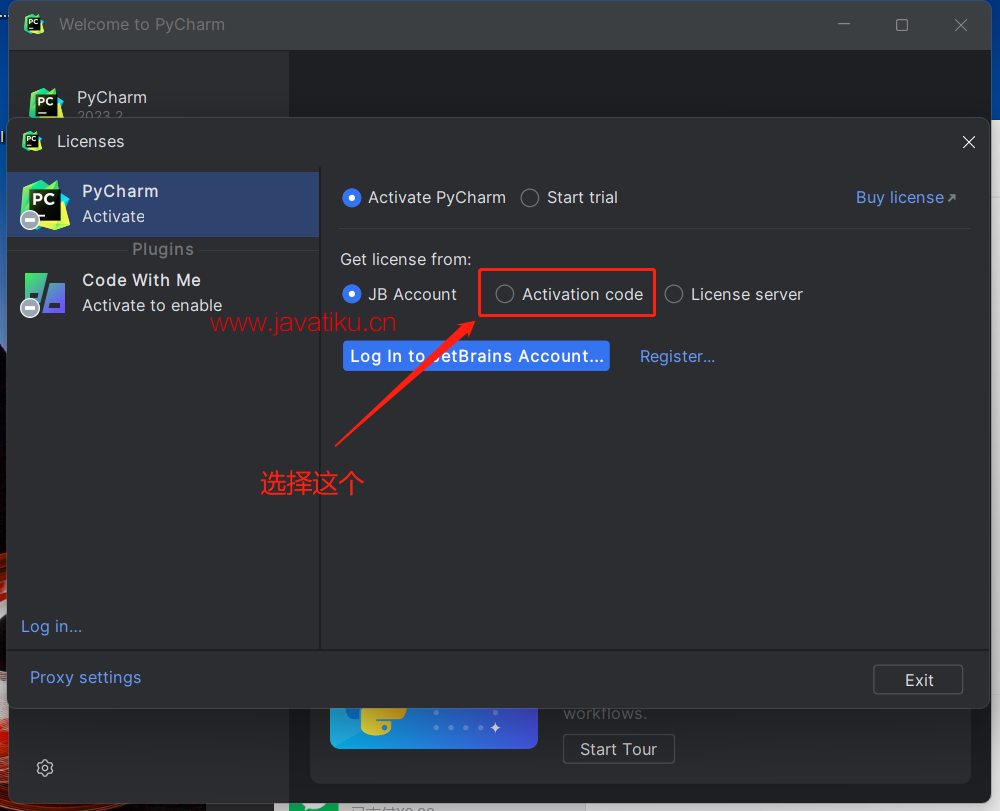Click the Exit button
Viewport: 1000px width, 811px height.
918,680
